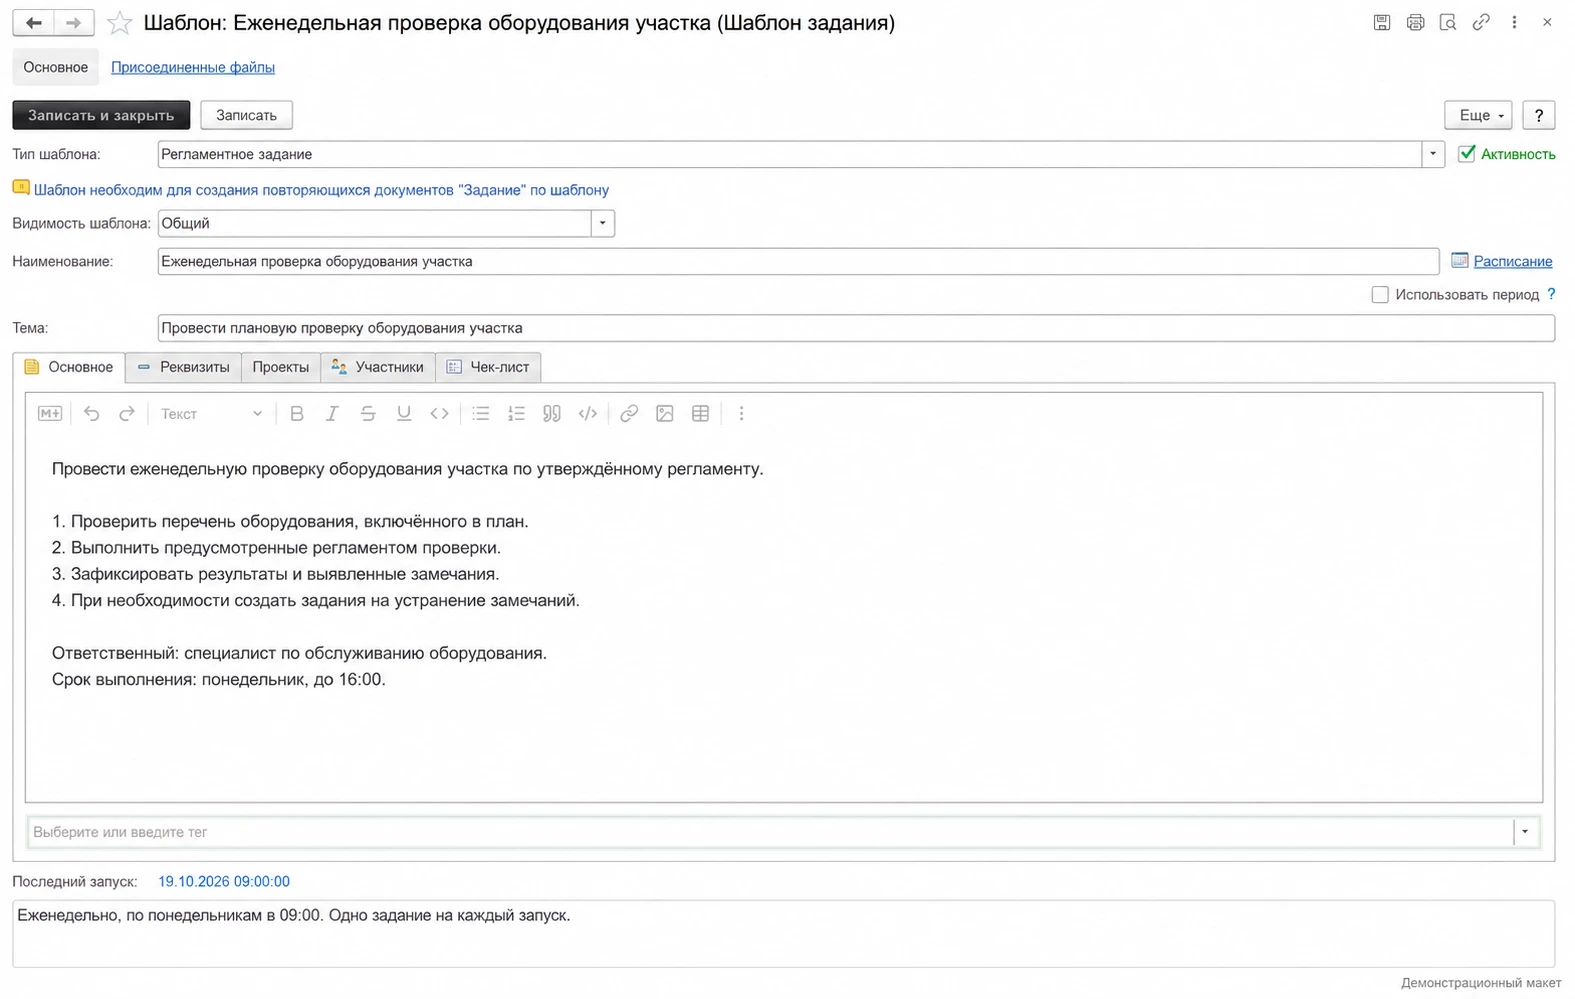Click into the Тема input field
Viewport: 1575px width, 999px height.
pyautogui.click(x=856, y=328)
